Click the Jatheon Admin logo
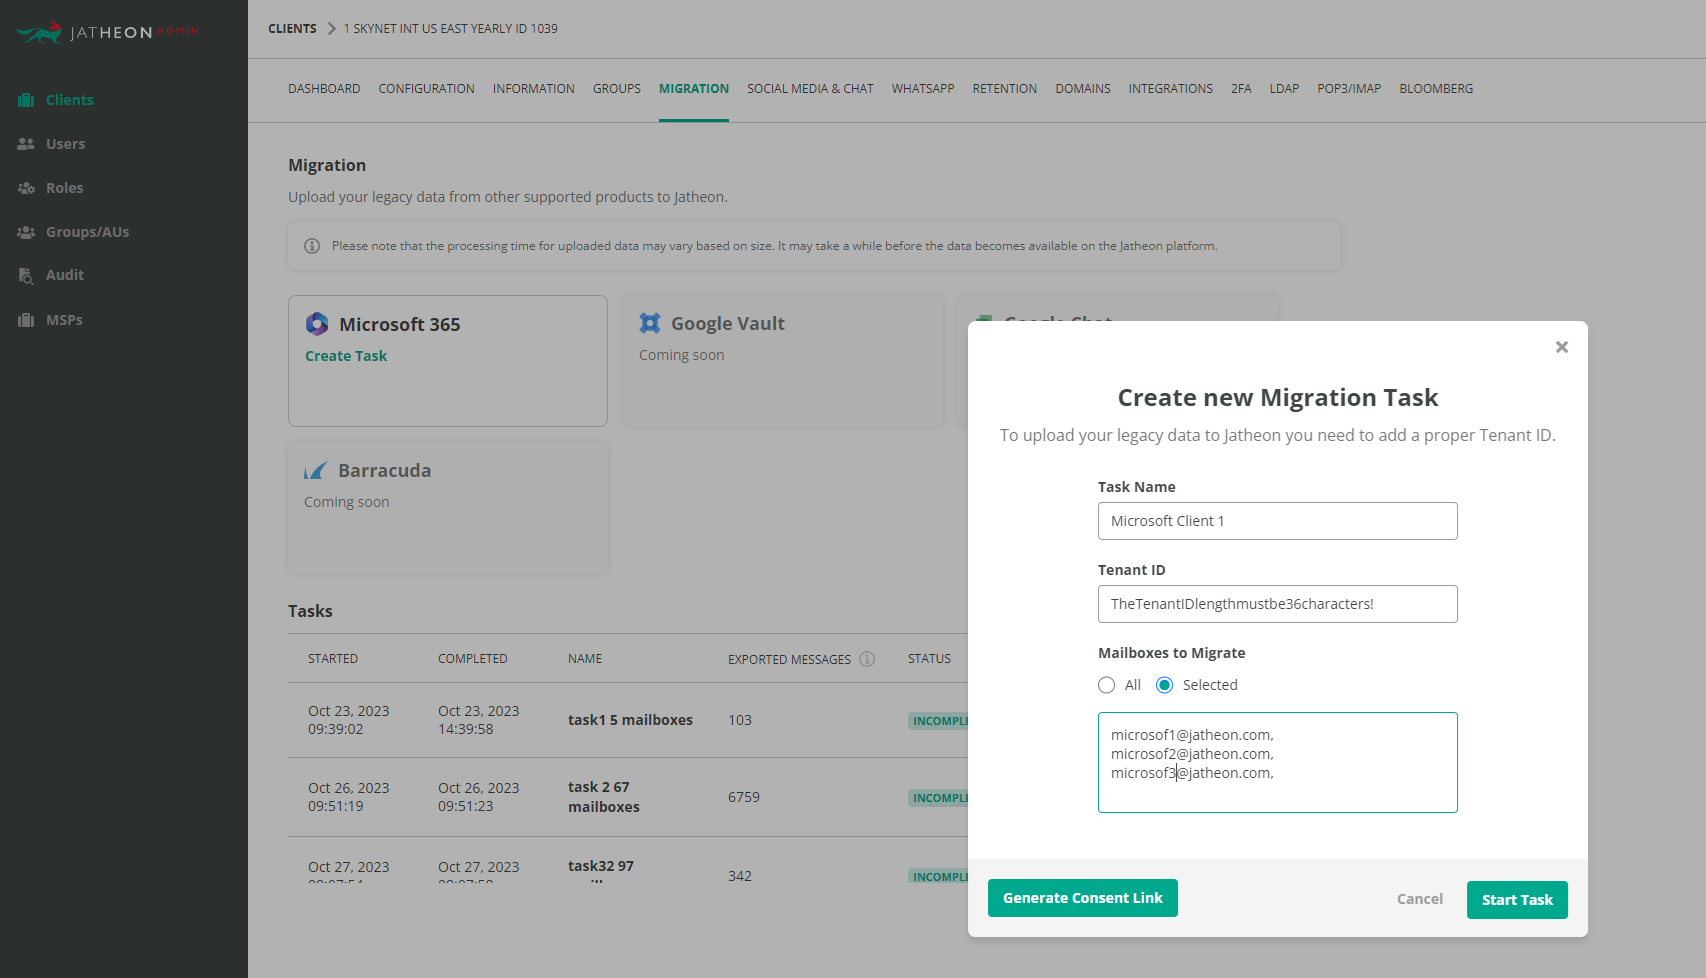 108,33
